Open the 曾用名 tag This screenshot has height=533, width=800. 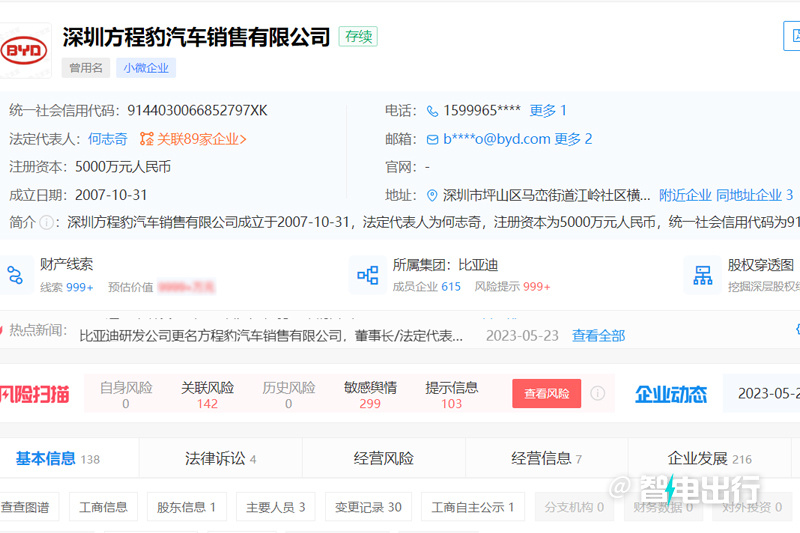tap(86, 68)
